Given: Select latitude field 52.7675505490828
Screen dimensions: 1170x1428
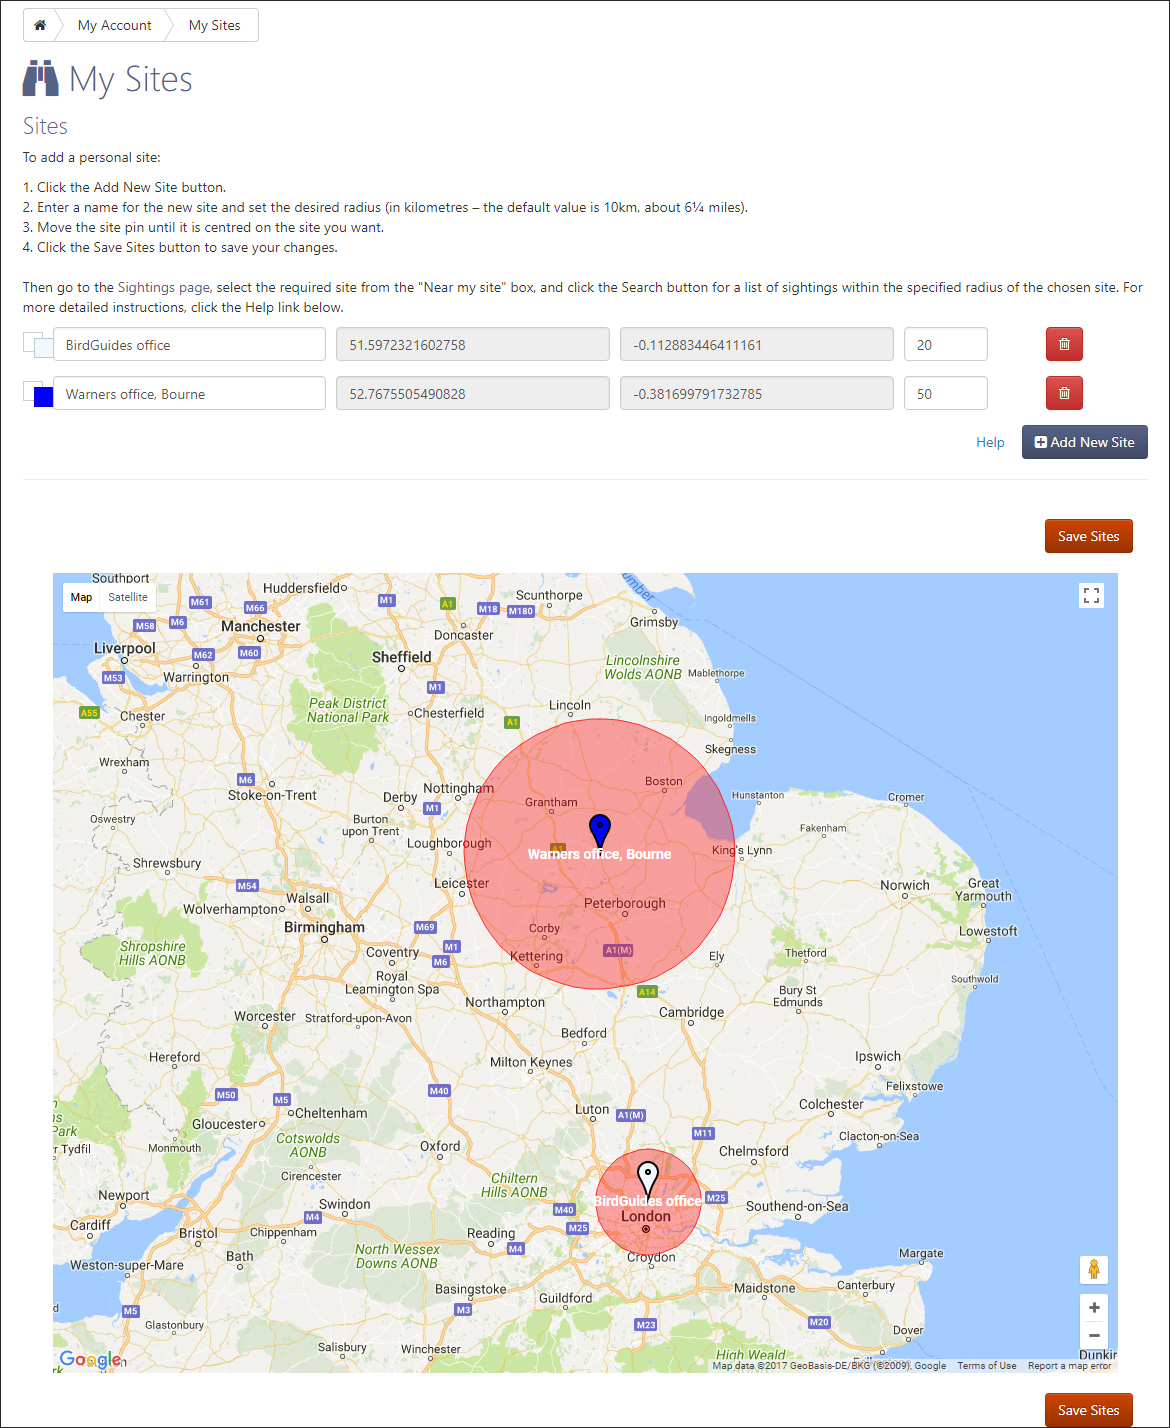Looking at the screenshot, I should point(472,393).
